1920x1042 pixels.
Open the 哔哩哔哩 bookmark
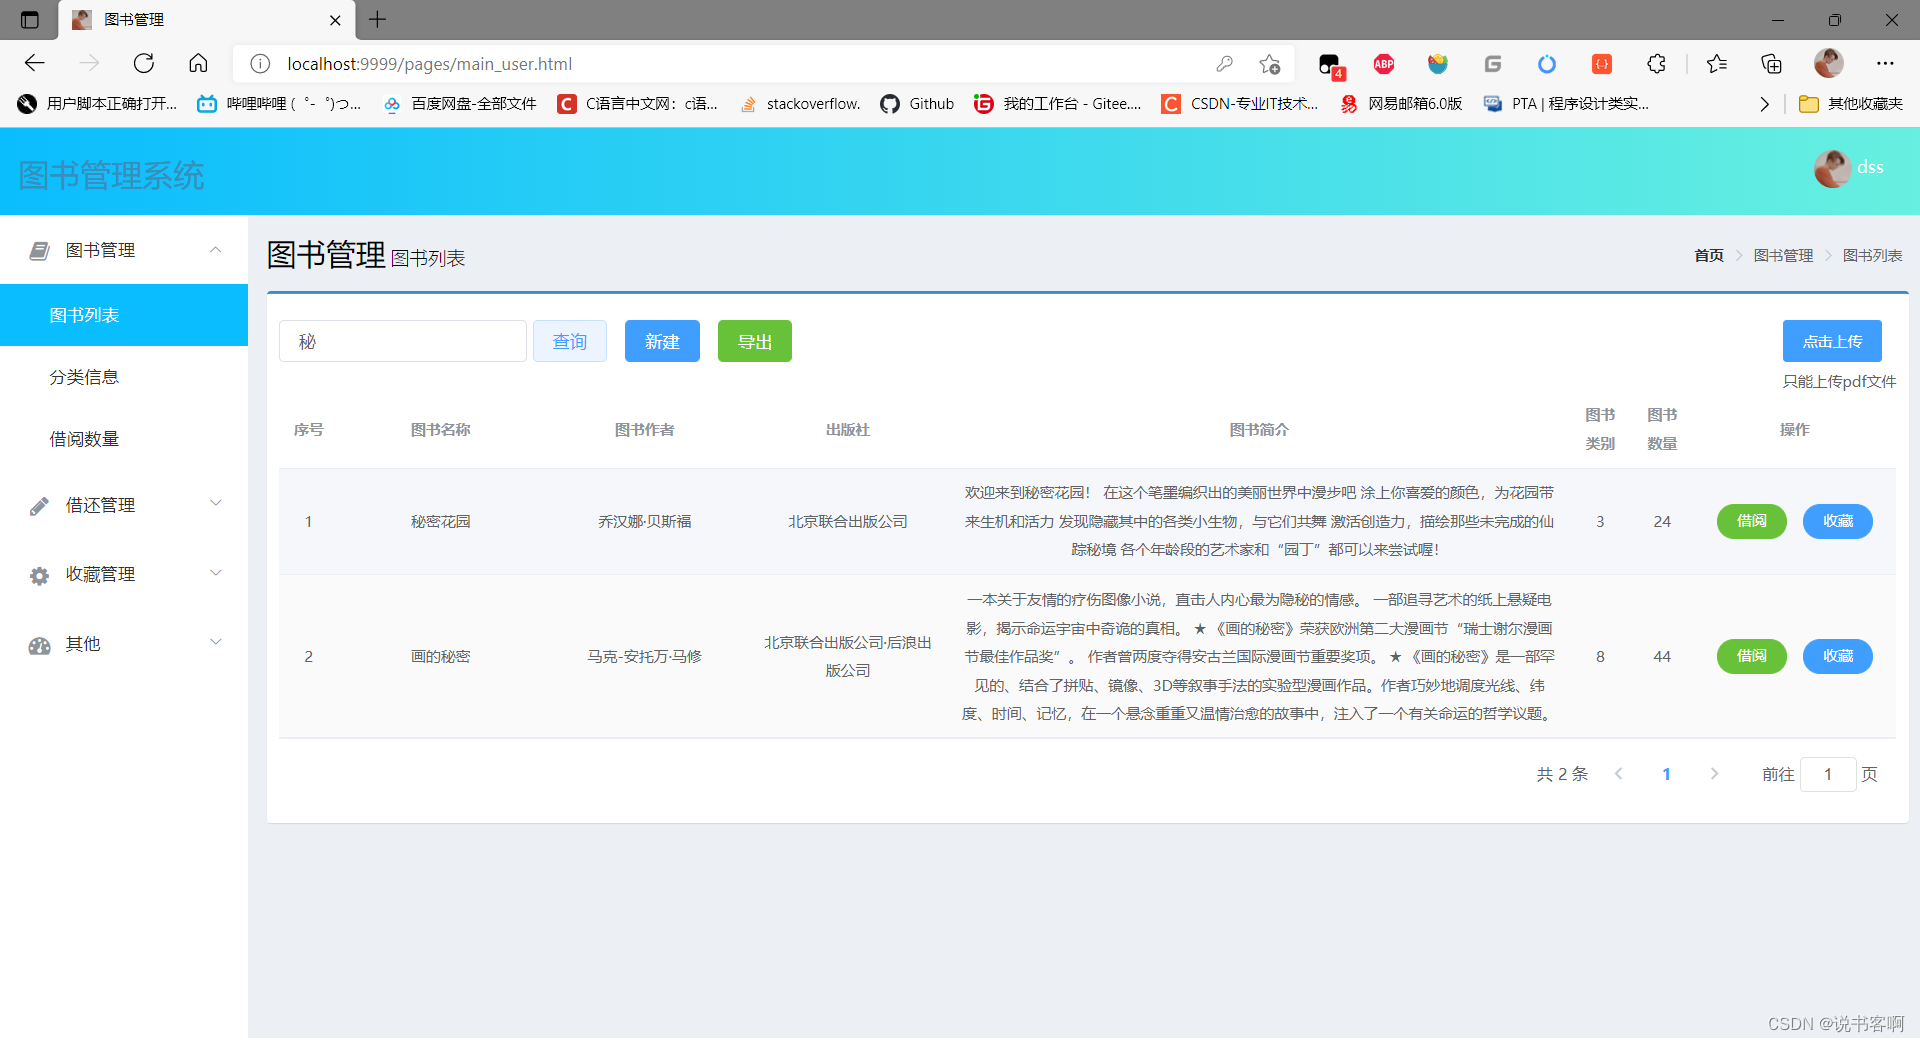tap(280, 104)
